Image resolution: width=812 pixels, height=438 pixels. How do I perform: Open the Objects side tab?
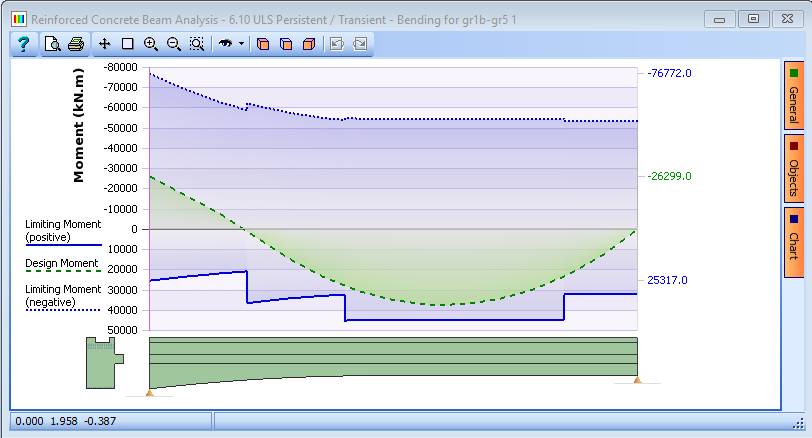(x=793, y=168)
